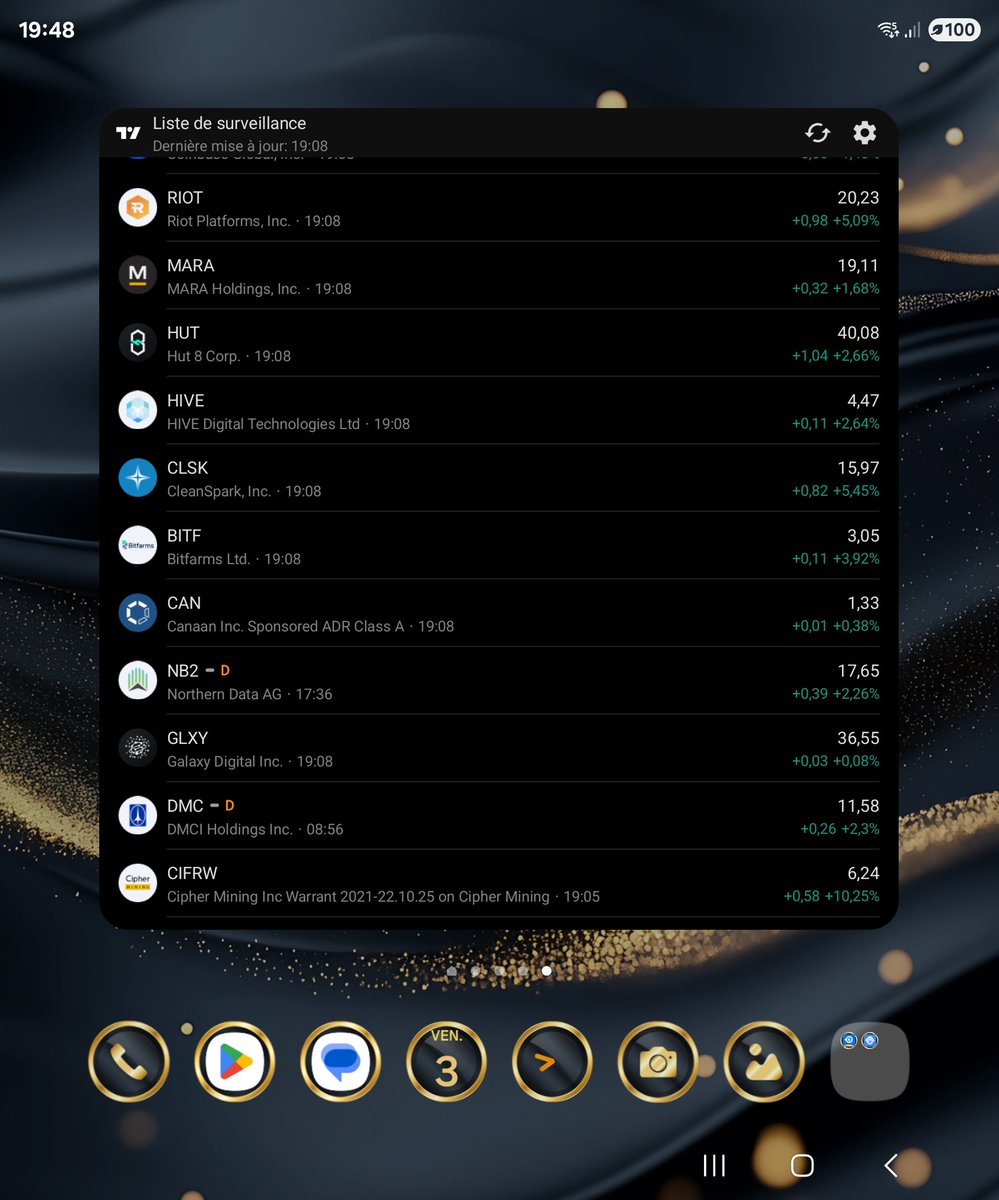Tap Canaan Inc. Sponsored ADR Class A label
This screenshot has height=1200, width=999.
(285, 626)
